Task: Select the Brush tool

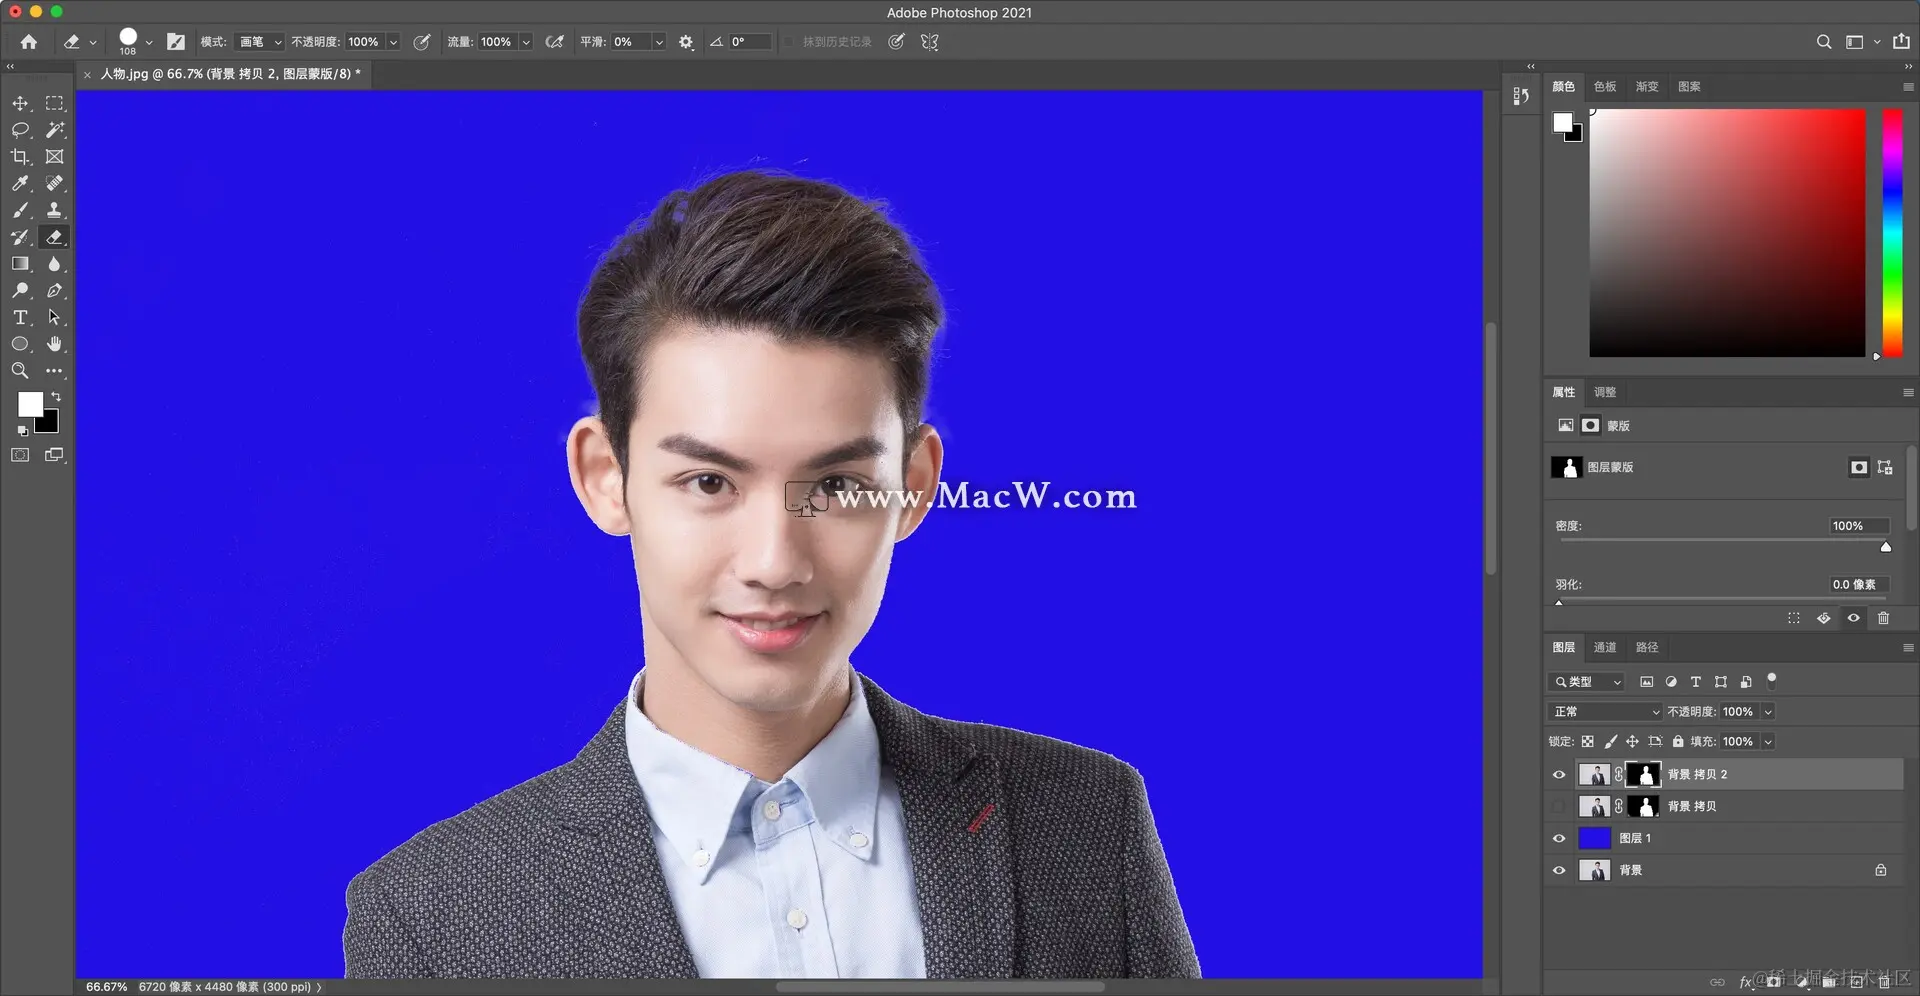Action: tap(20, 210)
